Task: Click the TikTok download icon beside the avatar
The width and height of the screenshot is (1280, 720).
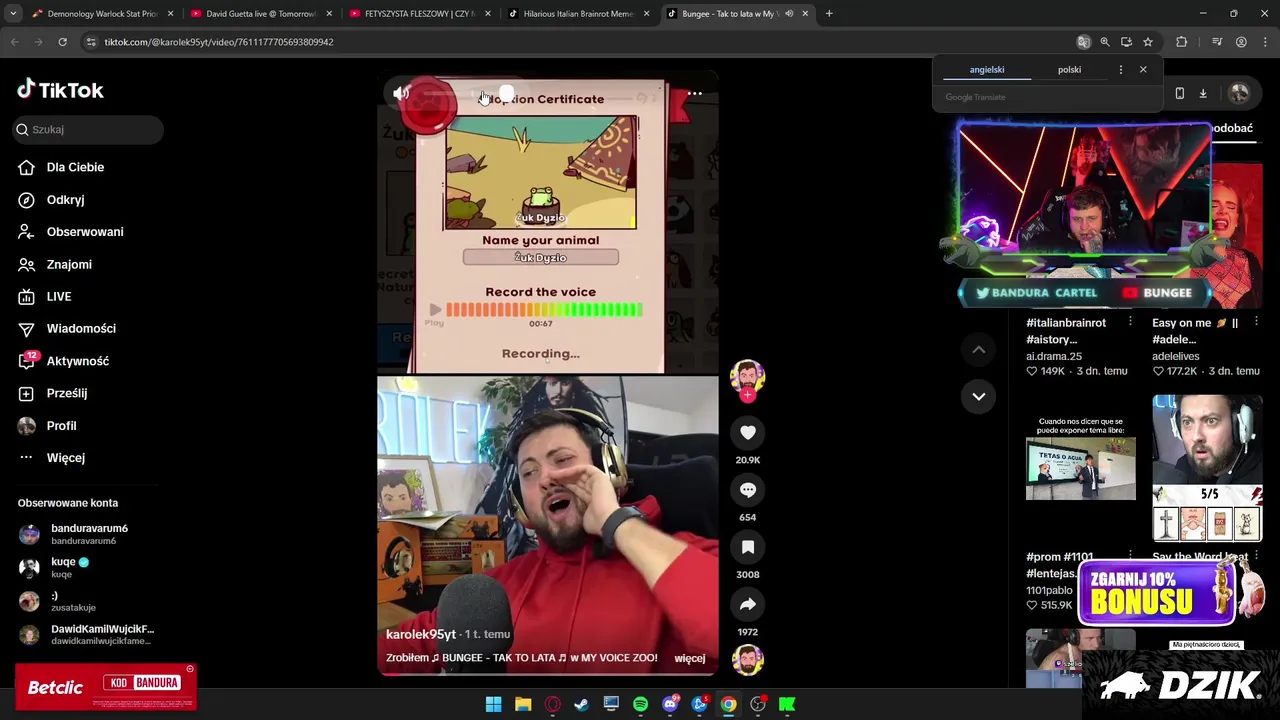Action: pyautogui.click(x=1203, y=93)
